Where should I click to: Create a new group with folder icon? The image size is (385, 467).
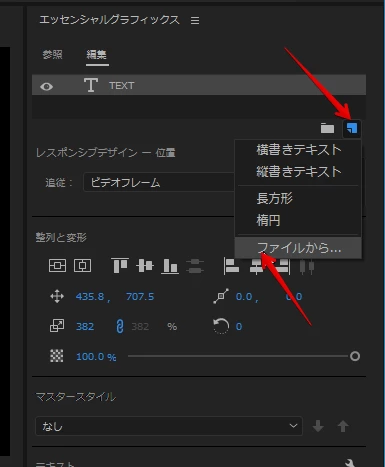[327, 128]
